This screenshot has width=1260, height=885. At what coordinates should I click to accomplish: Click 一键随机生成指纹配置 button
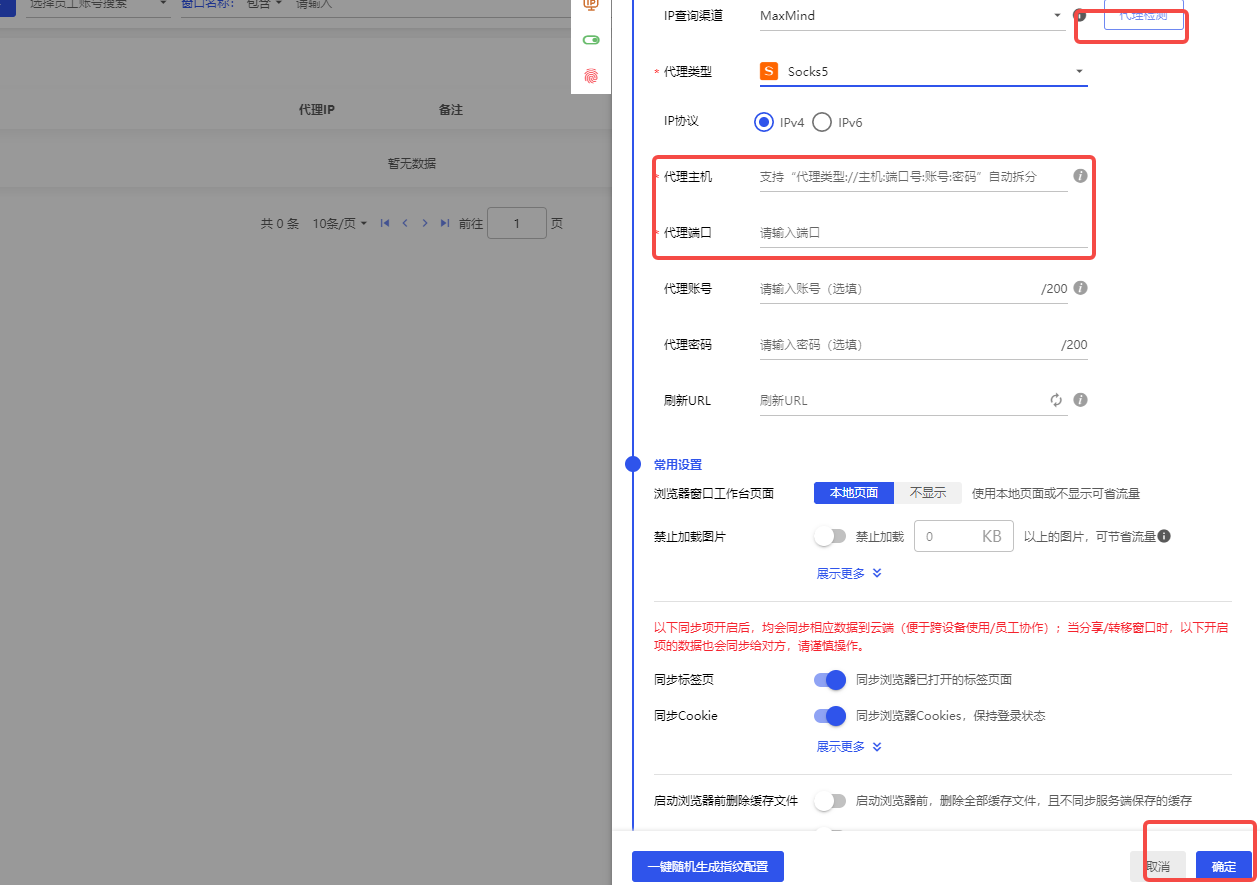coord(707,866)
